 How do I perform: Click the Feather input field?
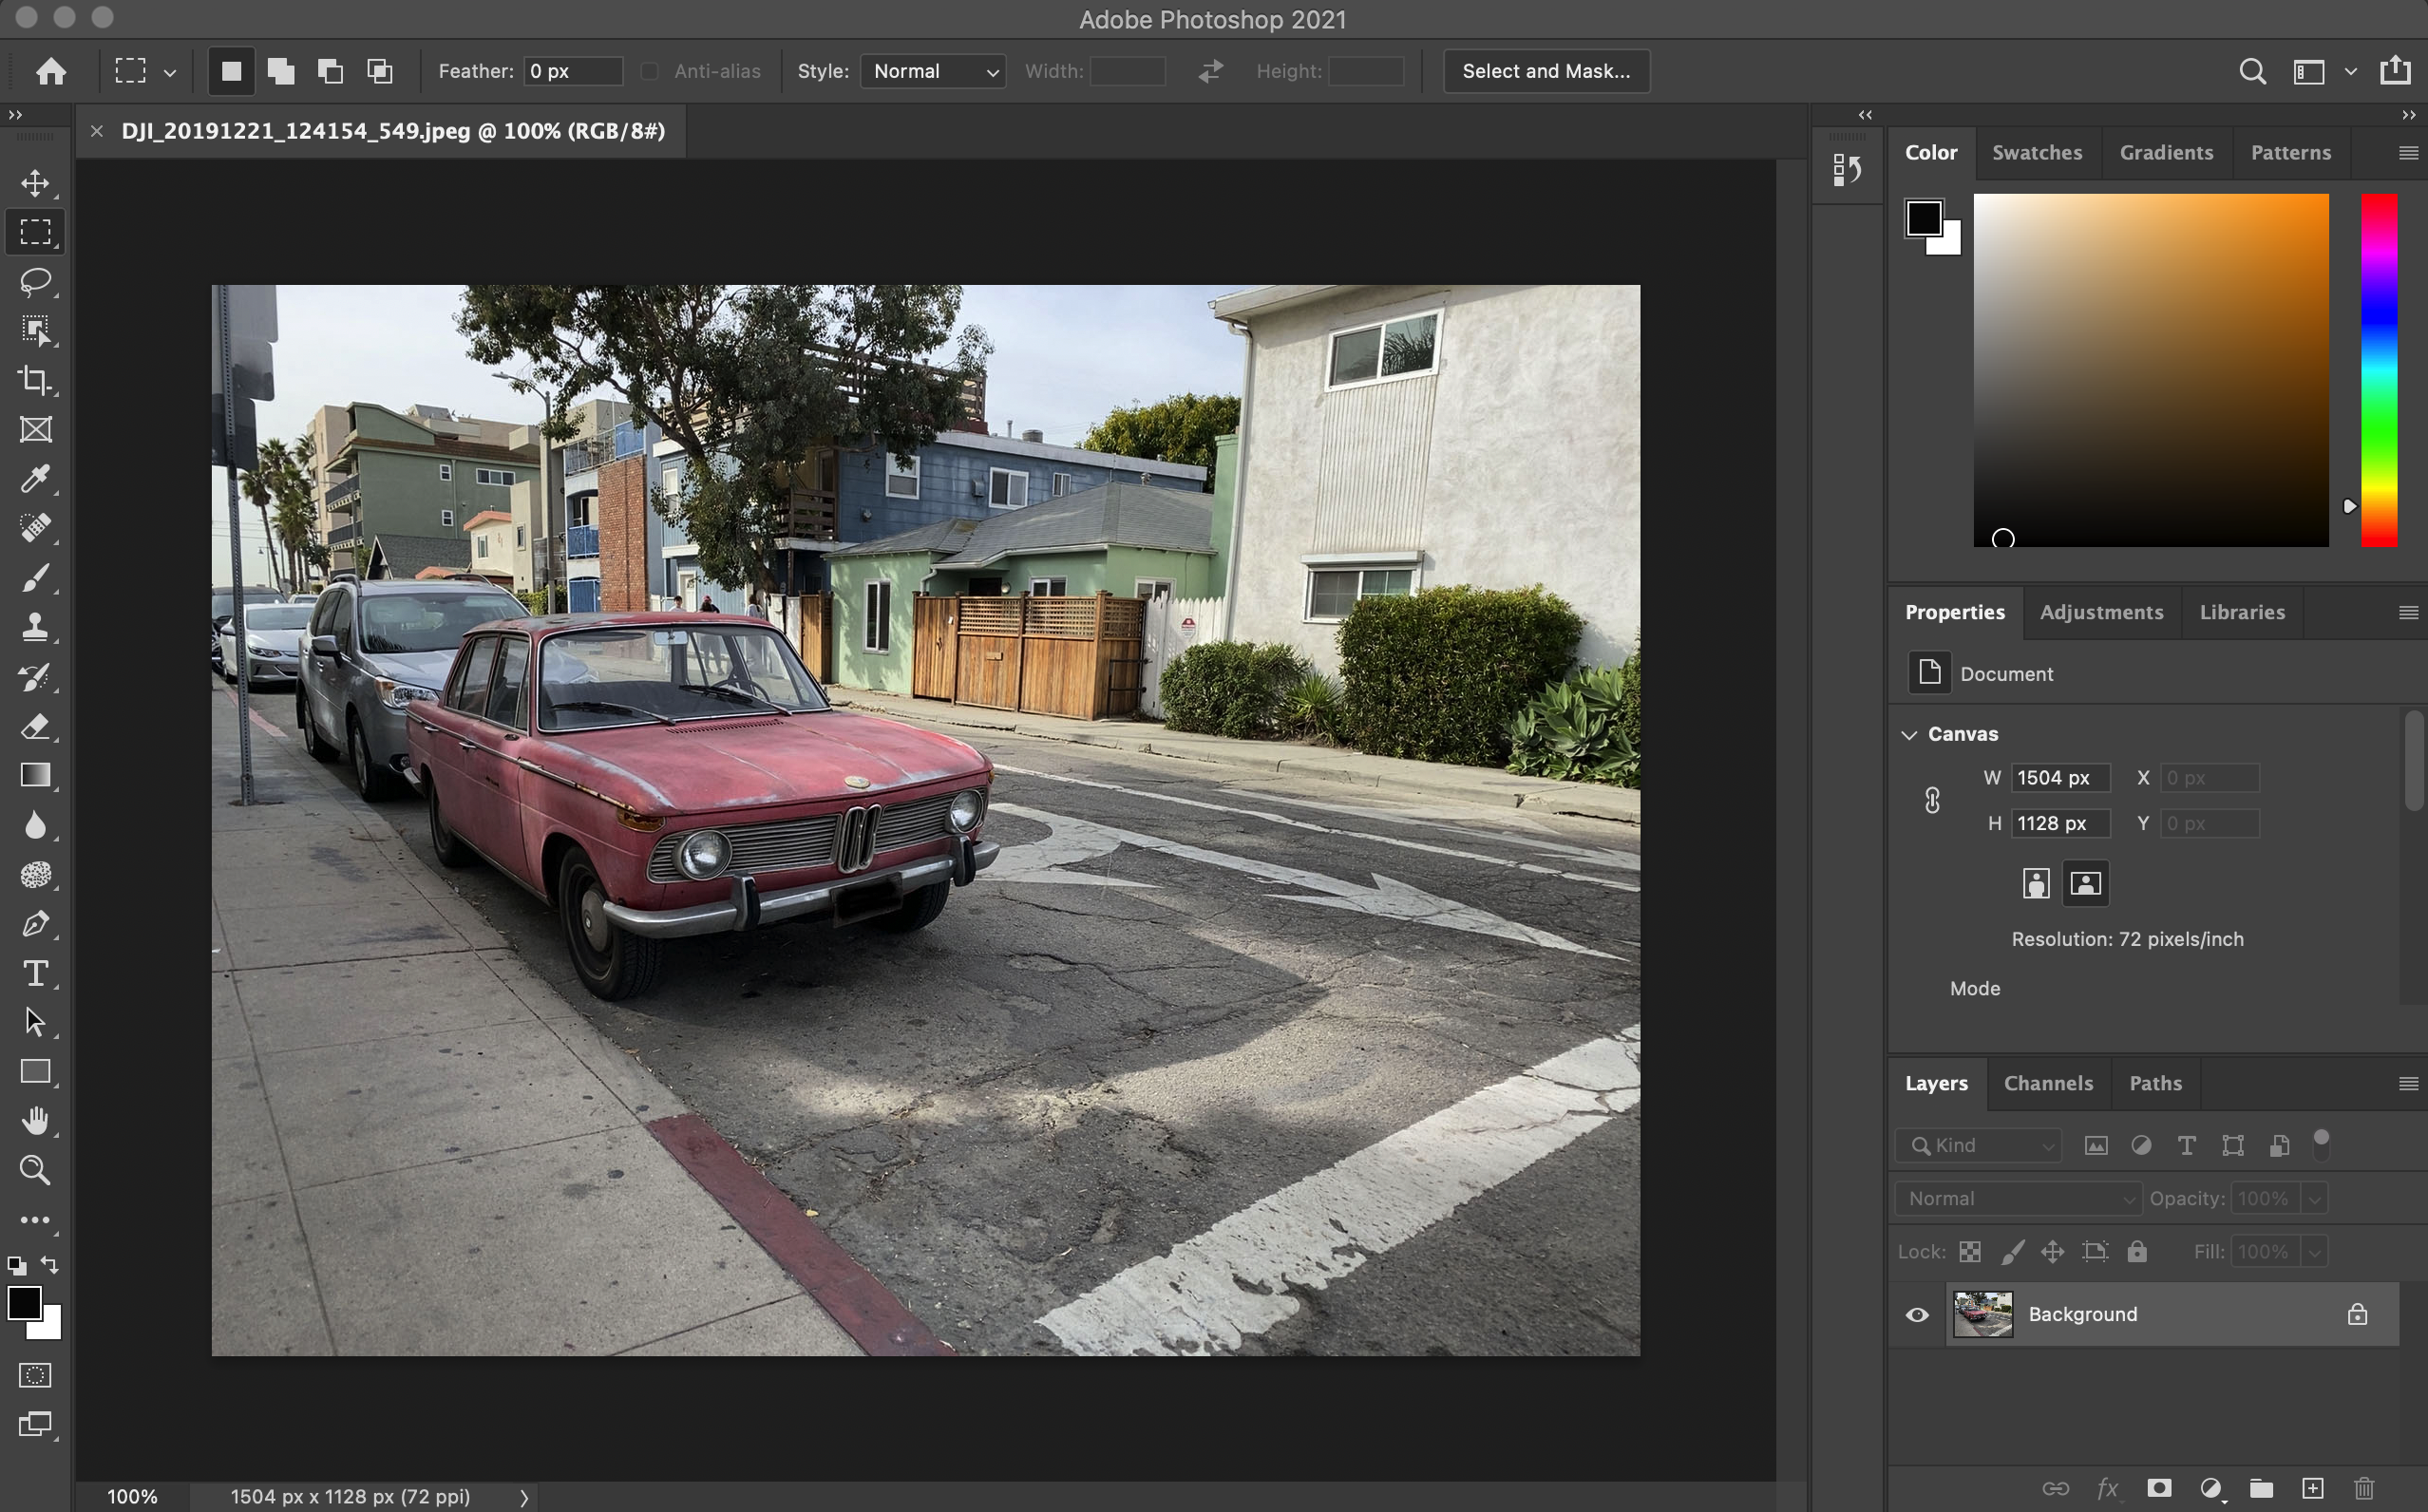pyautogui.click(x=572, y=71)
